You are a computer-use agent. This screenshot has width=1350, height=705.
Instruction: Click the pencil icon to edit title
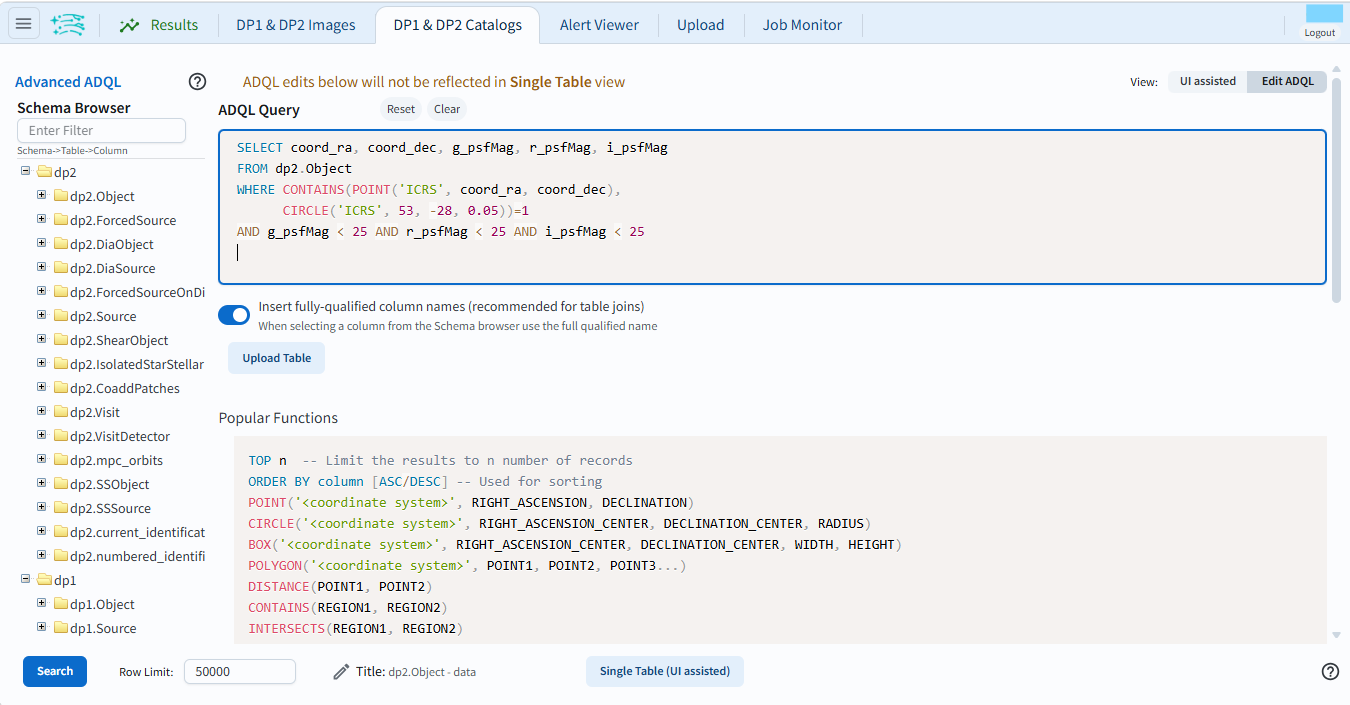(341, 672)
